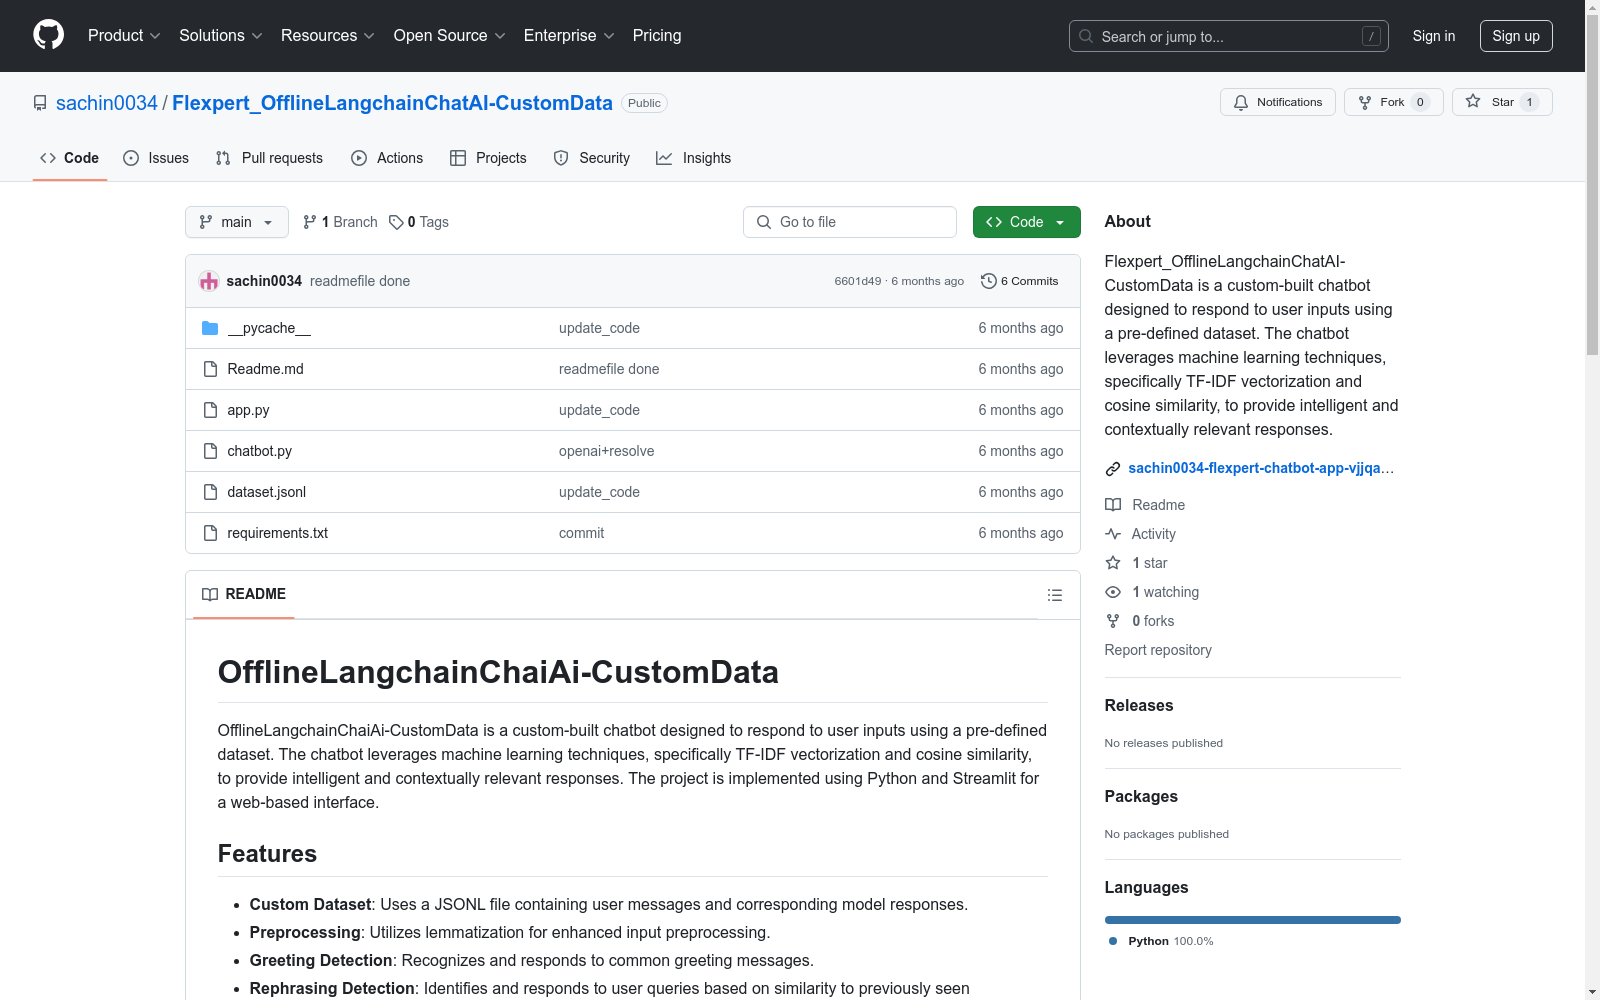Screen dimensions: 1600x1000
Task: Star the repository with Star button
Action: tap(1502, 102)
